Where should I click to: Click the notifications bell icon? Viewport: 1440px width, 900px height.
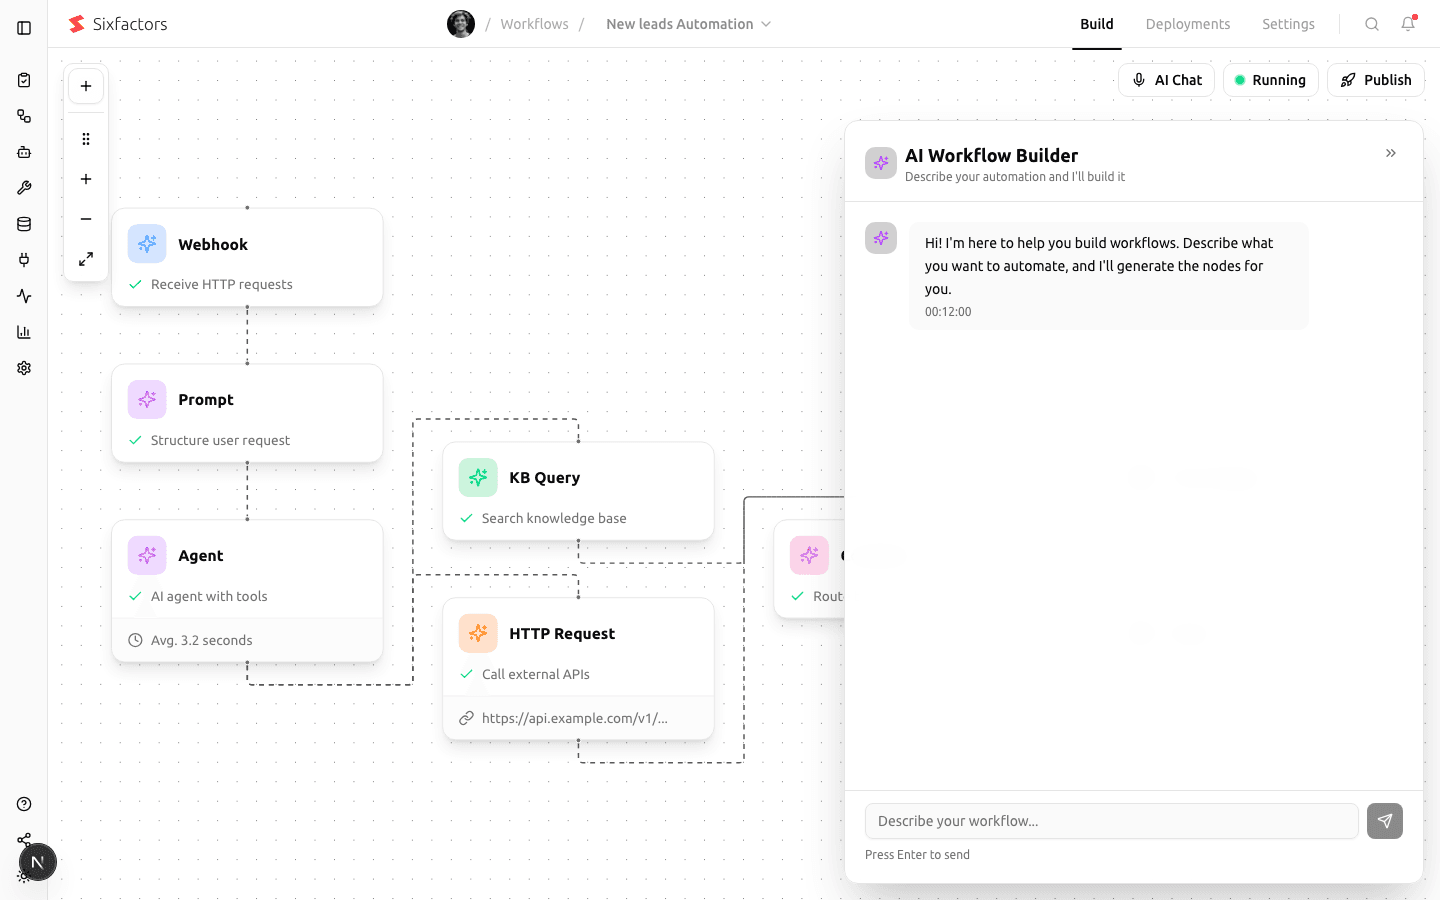(x=1408, y=24)
